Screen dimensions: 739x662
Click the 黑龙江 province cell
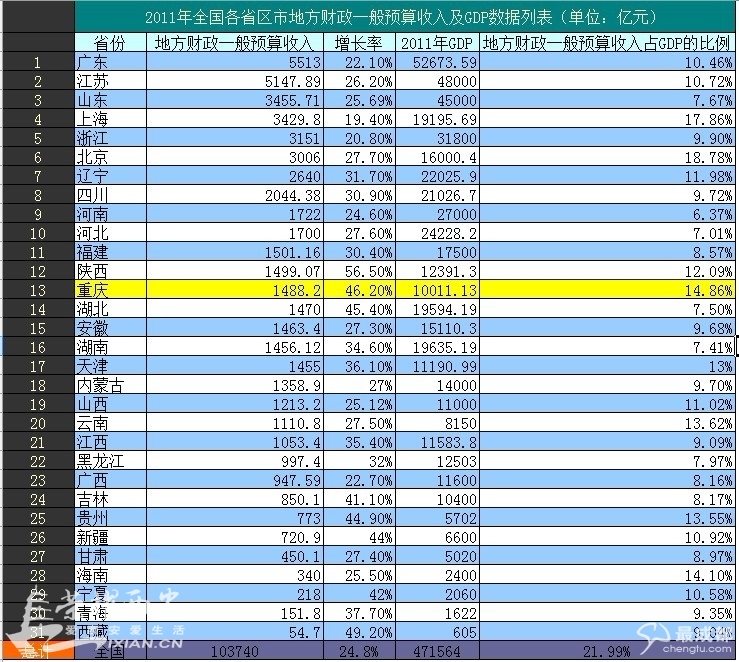111,461
